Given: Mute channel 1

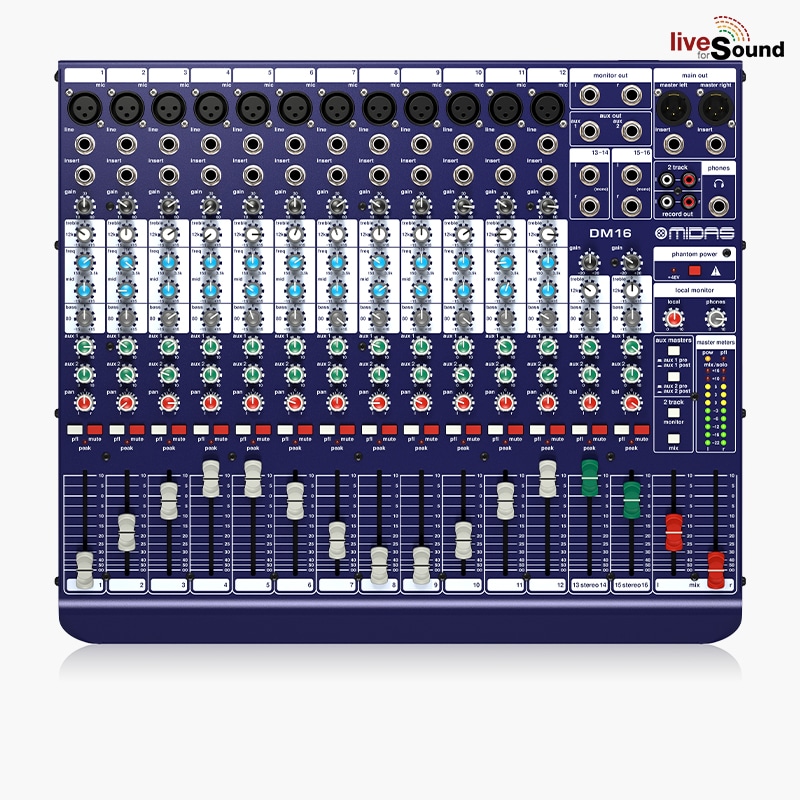Looking at the screenshot, I should pos(95,430).
